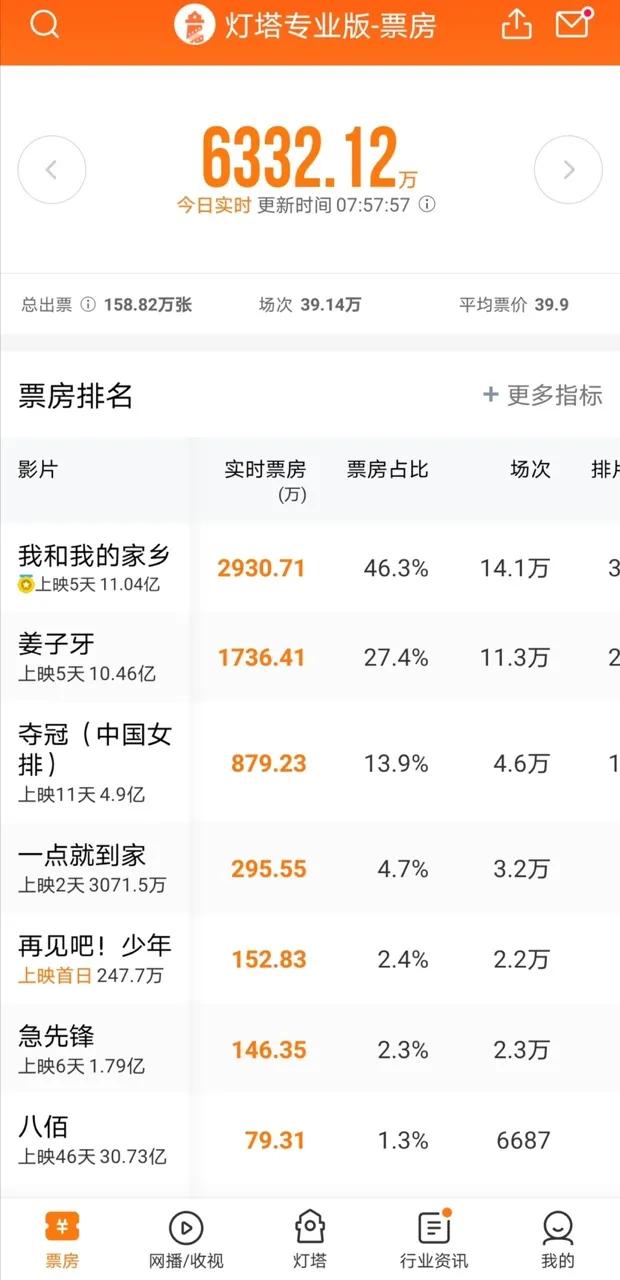Screen dimensions: 620x1280
Task: Open the messages envelope icon
Action: 573,24
